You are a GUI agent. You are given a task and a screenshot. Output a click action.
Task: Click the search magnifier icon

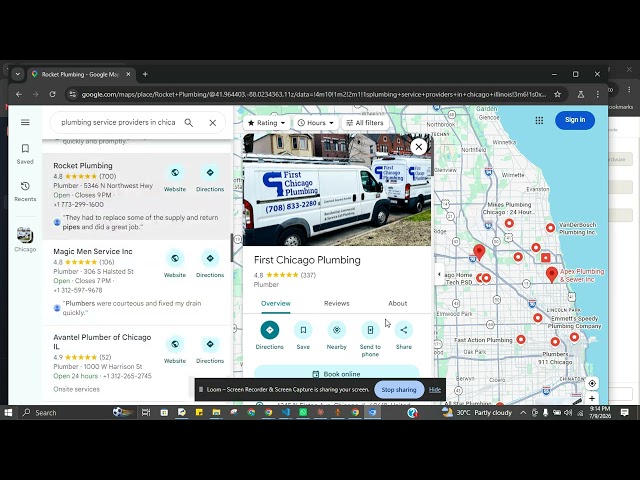coord(189,122)
